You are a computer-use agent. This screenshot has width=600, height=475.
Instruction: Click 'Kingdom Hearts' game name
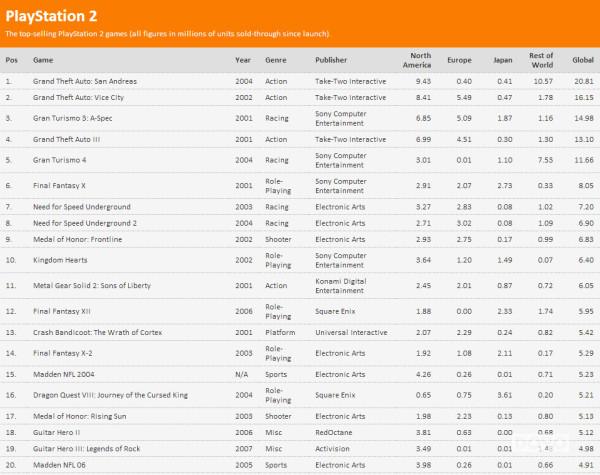(60, 260)
